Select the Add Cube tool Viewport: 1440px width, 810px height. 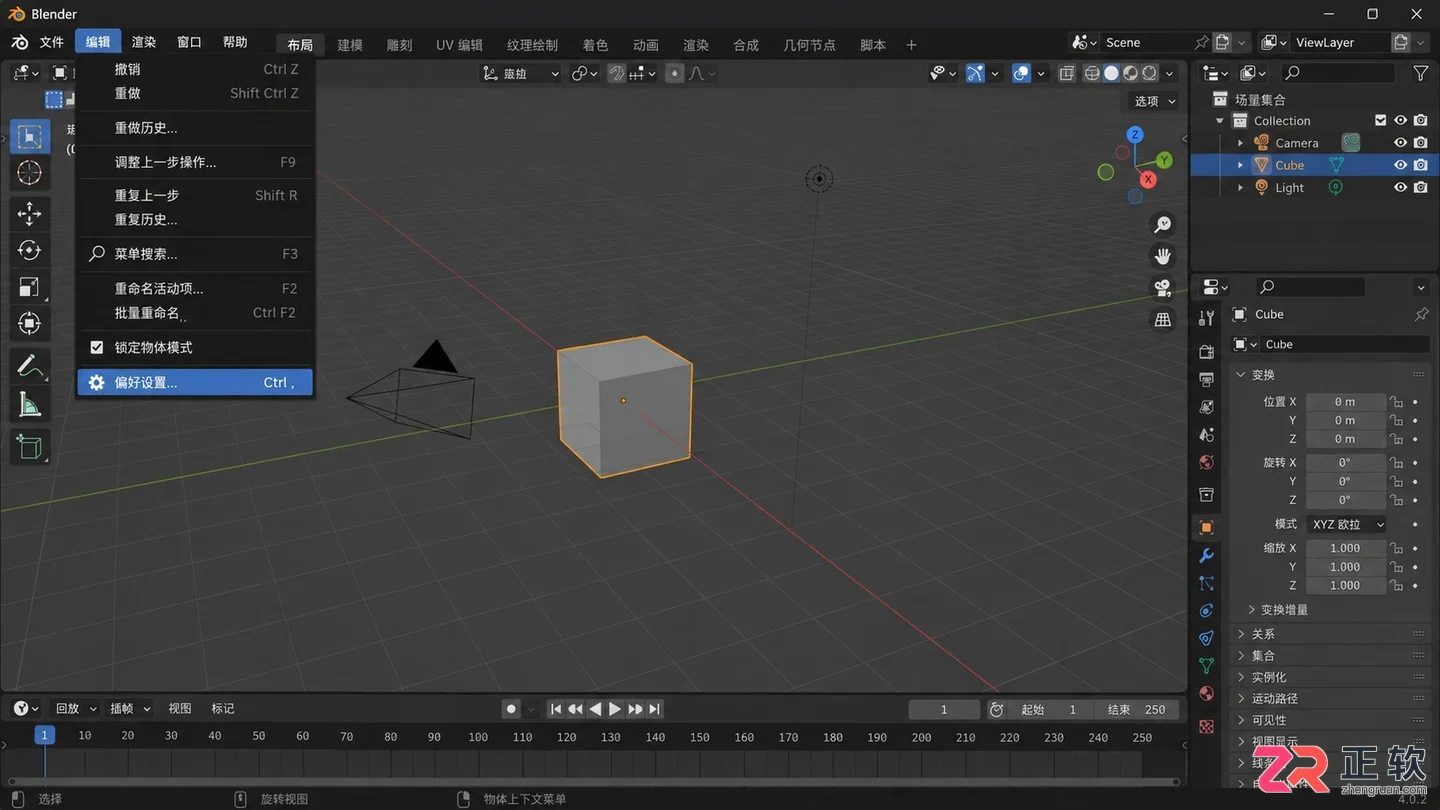click(x=29, y=447)
